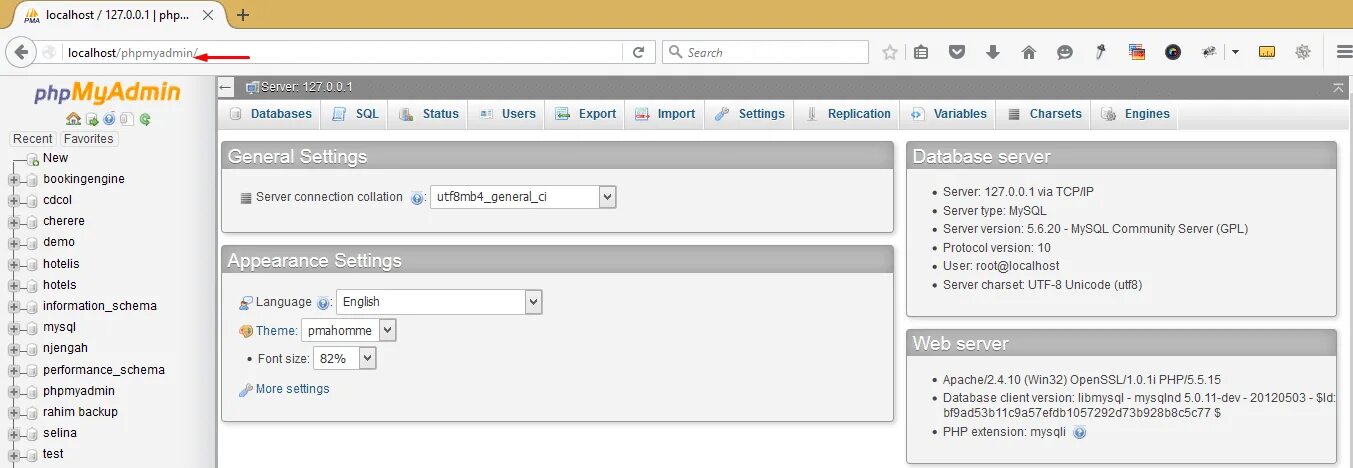Open the Language dropdown showing English

tap(439, 301)
